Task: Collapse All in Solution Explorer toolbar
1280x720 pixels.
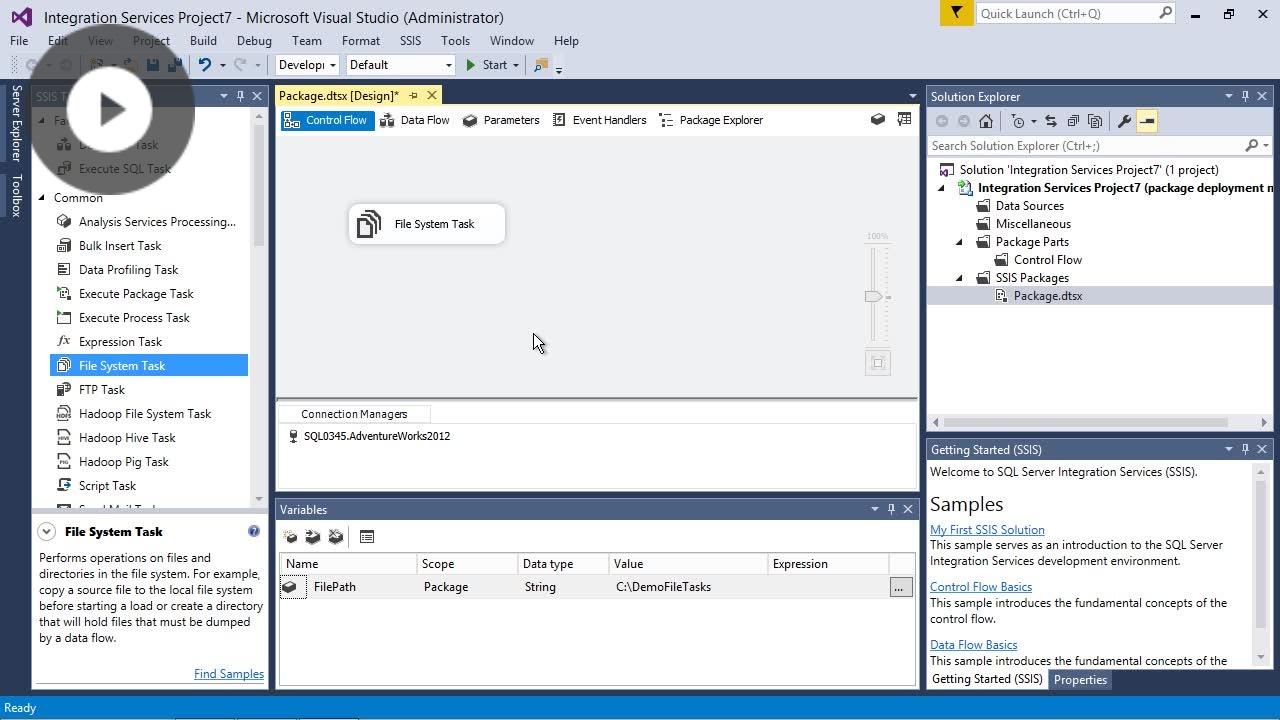Action: point(1073,121)
